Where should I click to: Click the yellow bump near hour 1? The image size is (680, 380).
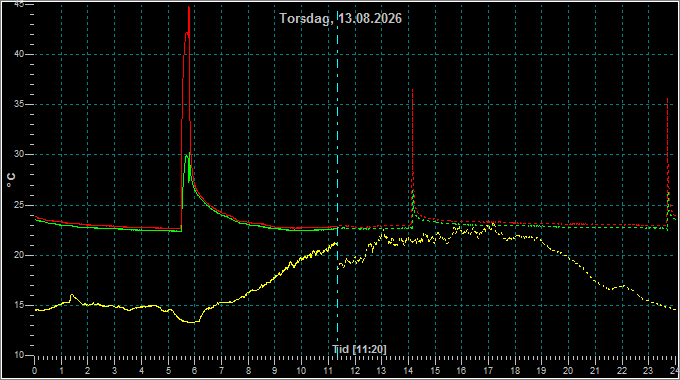pyautogui.click(x=72, y=296)
